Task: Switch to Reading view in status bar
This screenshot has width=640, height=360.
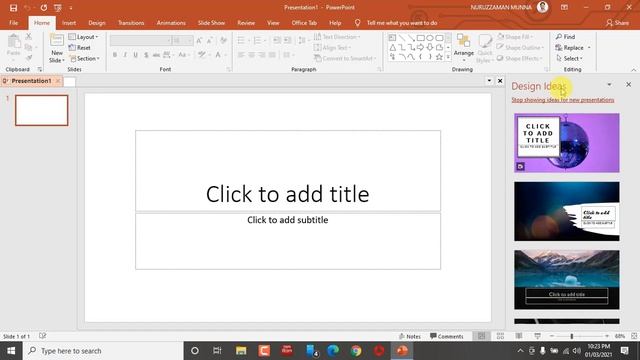Action: point(519,336)
